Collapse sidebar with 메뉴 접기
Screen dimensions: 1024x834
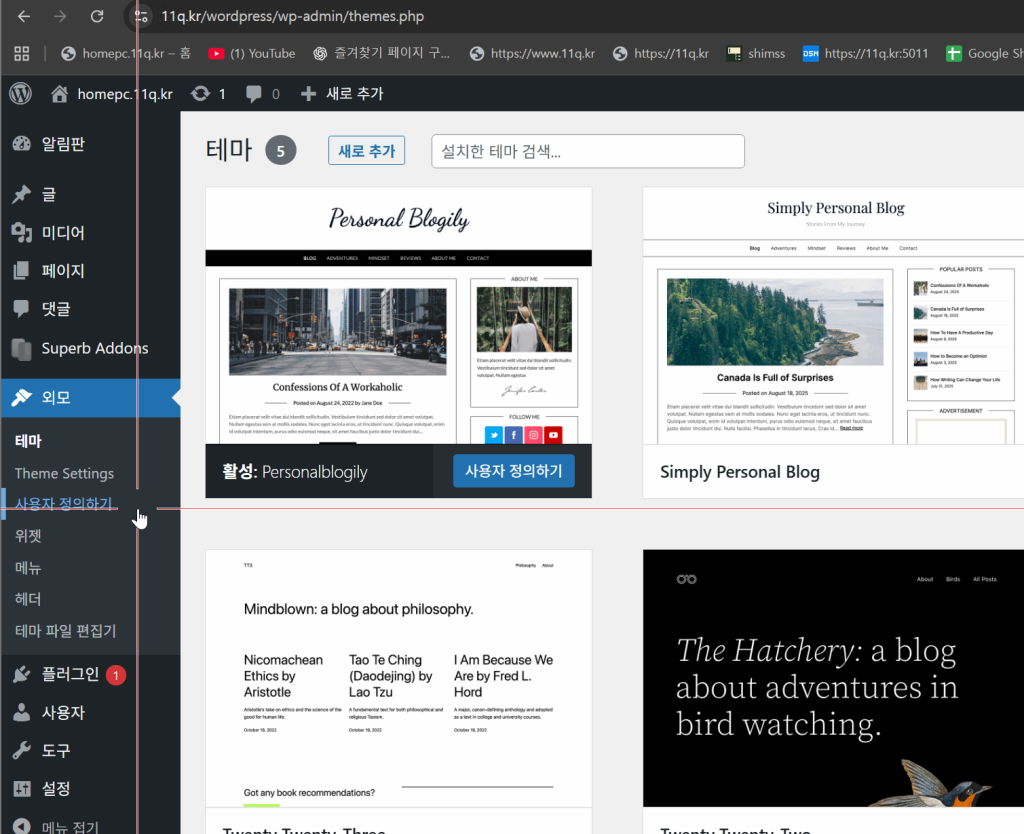[90, 826]
